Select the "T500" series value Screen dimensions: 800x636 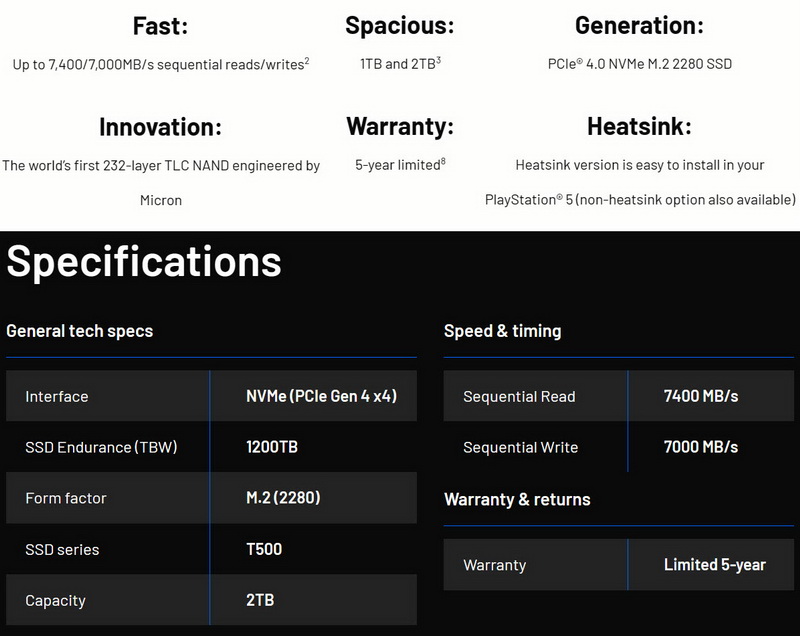coord(264,549)
